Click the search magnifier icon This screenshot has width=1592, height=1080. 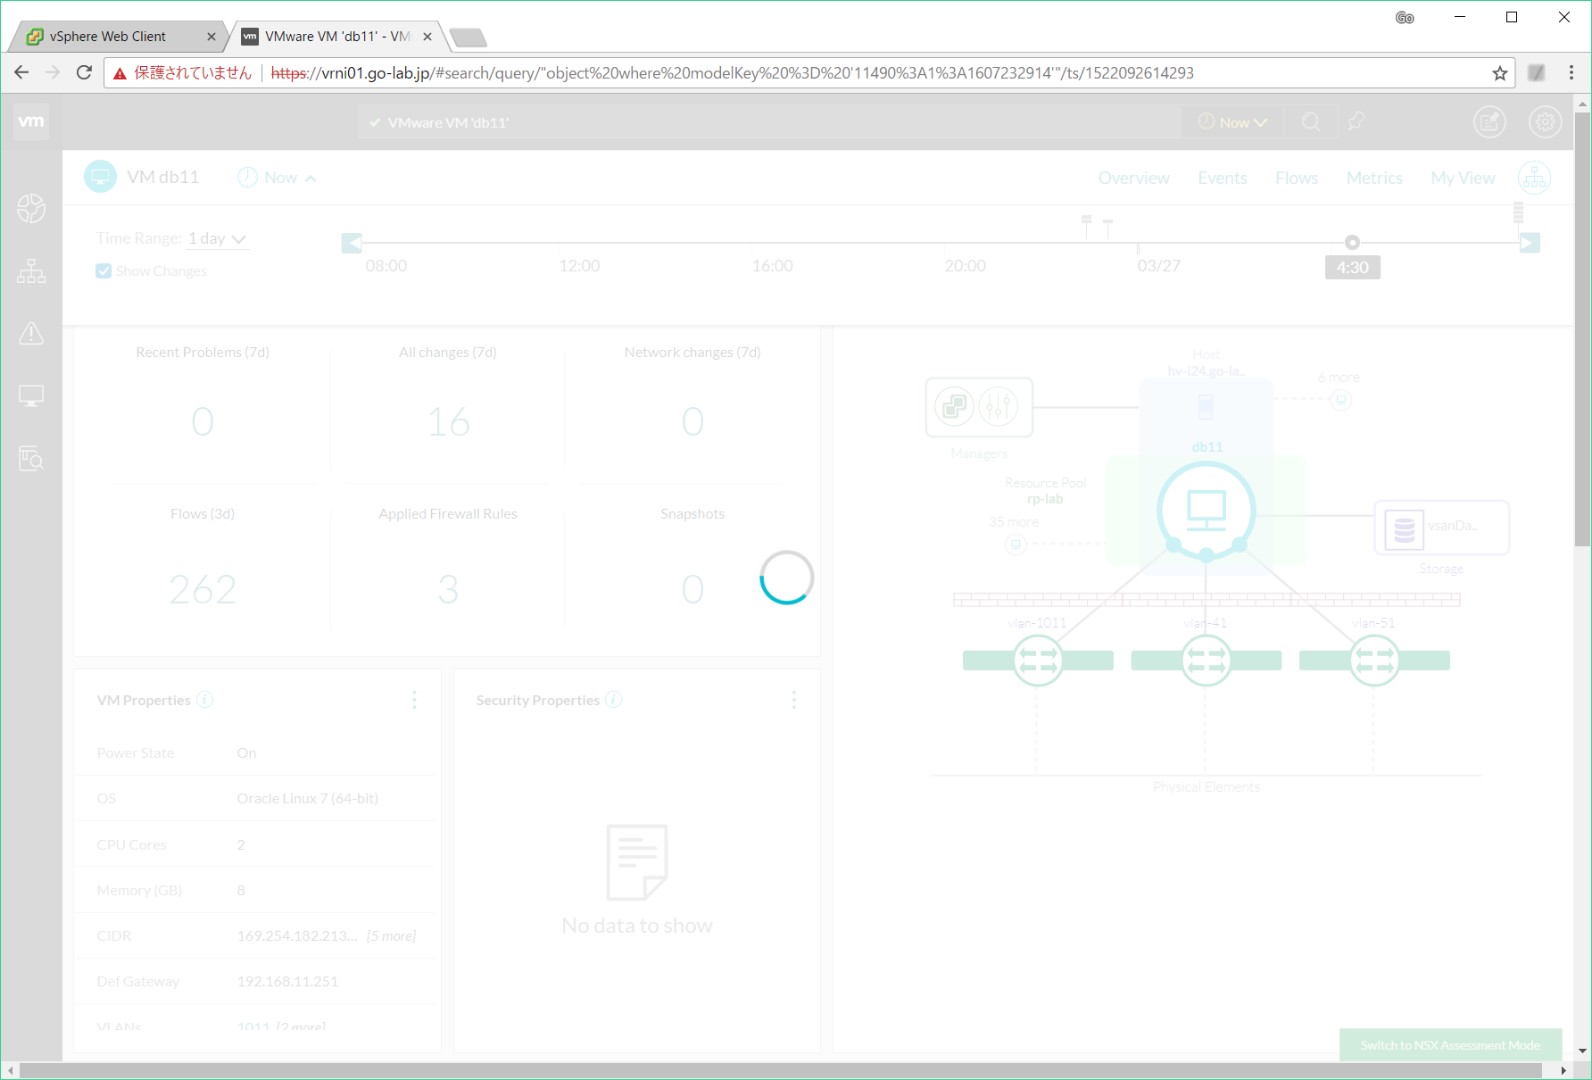(x=1311, y=122)
